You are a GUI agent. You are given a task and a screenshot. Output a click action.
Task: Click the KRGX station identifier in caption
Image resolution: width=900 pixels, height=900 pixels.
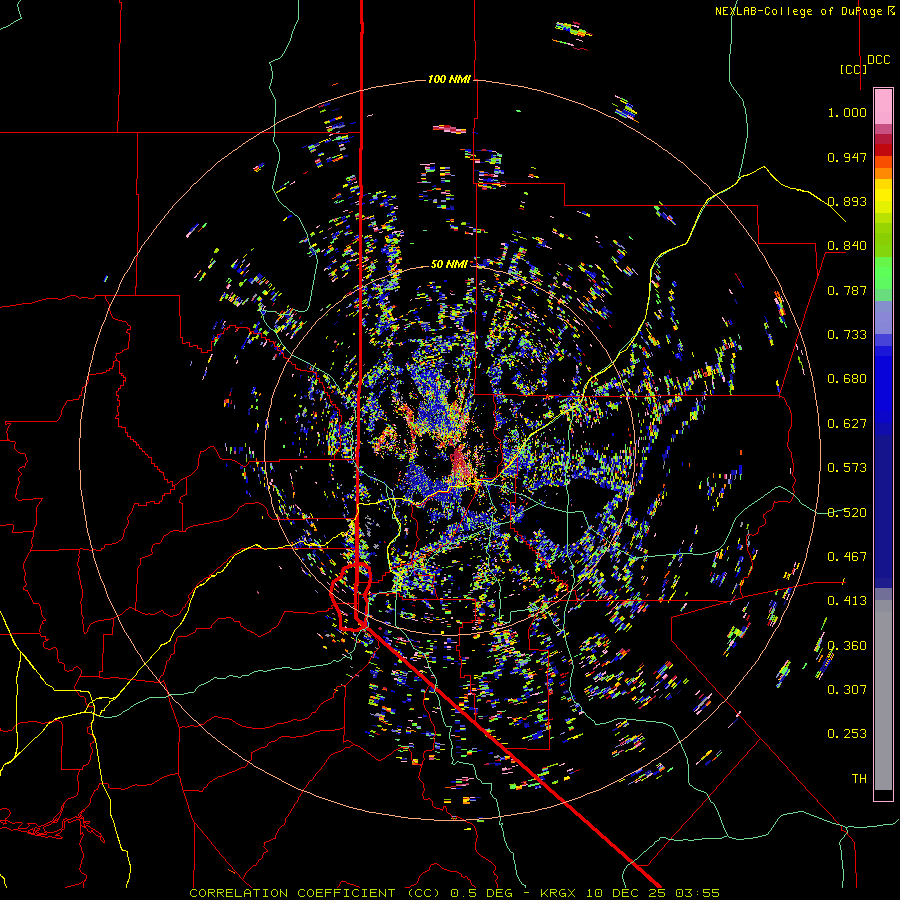click(560, 893)
